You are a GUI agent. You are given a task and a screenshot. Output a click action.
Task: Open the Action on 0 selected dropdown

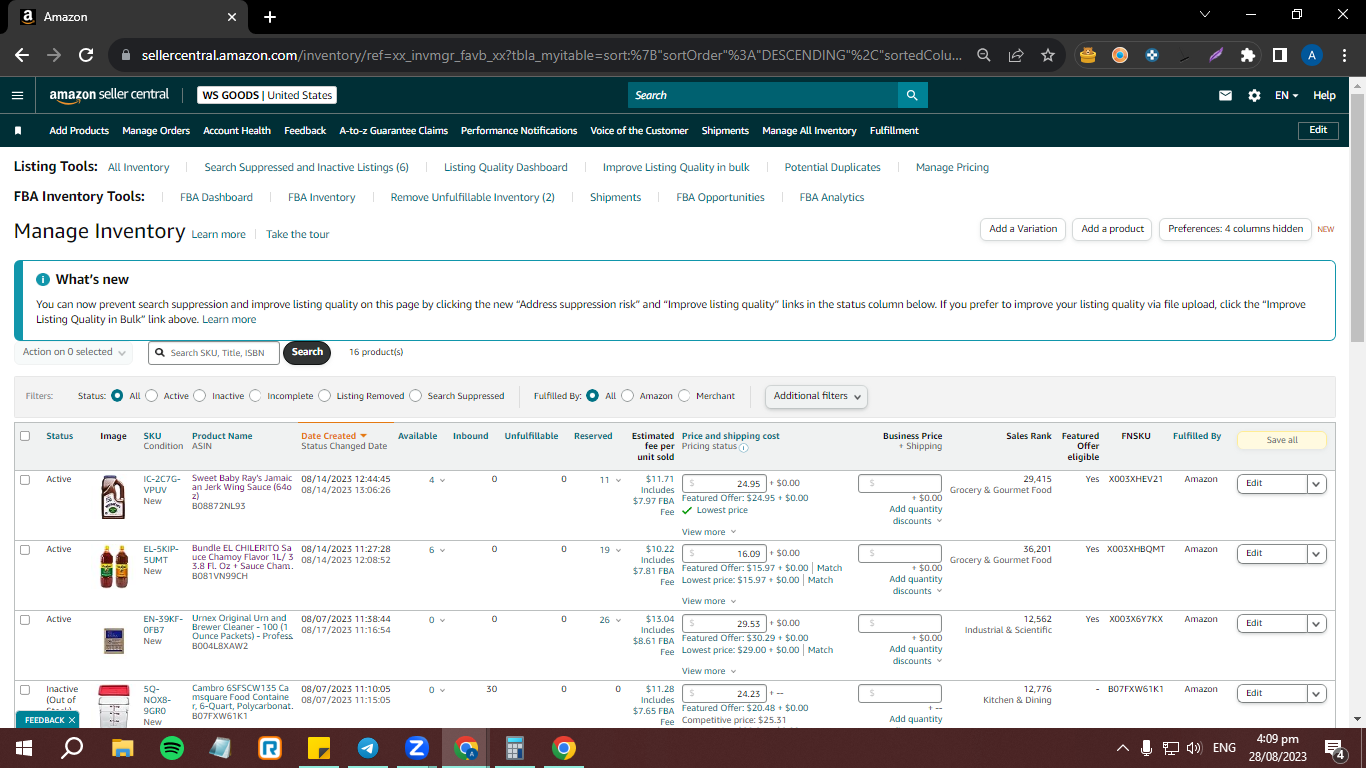coord(75,352)
